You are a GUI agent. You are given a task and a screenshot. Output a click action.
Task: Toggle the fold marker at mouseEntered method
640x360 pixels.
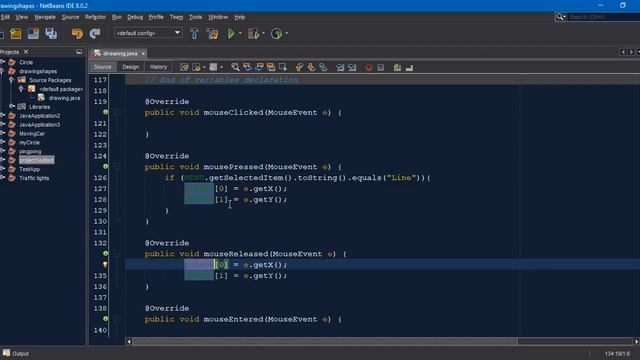pos(117,319)
